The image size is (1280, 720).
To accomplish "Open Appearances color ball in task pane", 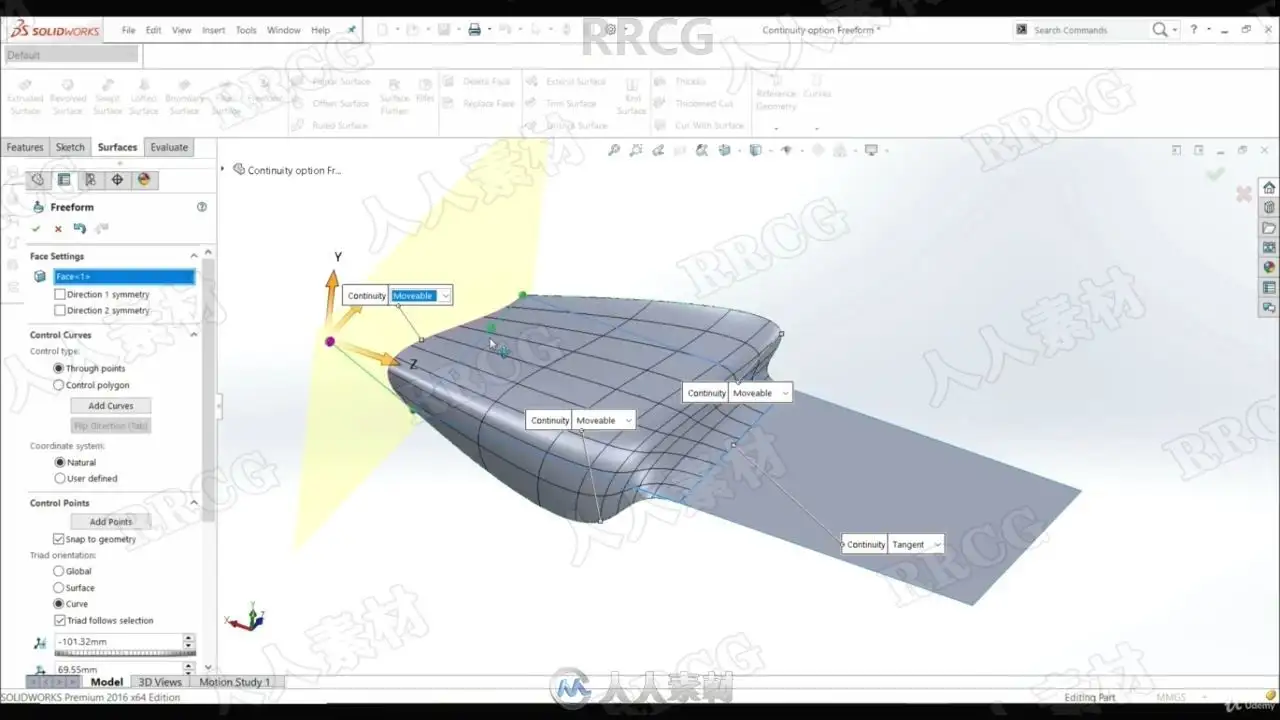I will pos(1269,268).
